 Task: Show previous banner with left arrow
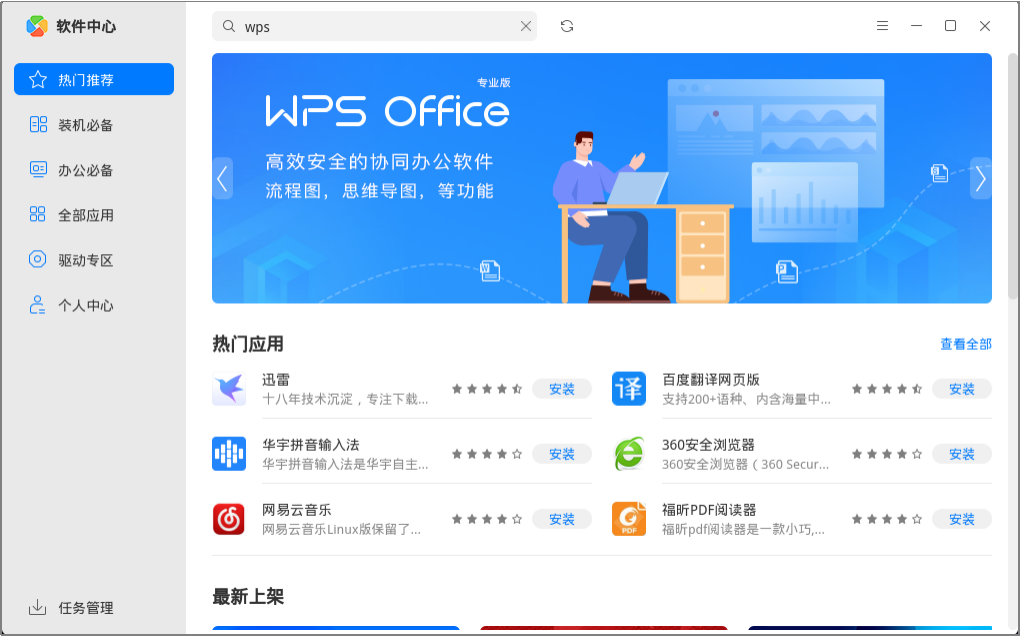tap(222, 178)
